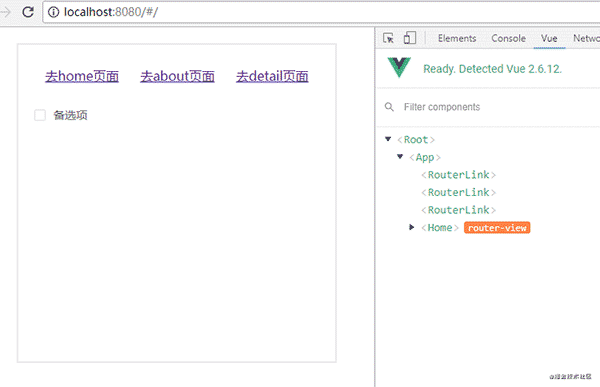Select the Home component label
Screen dimensions: 600x387
click(x=440, y=228)
